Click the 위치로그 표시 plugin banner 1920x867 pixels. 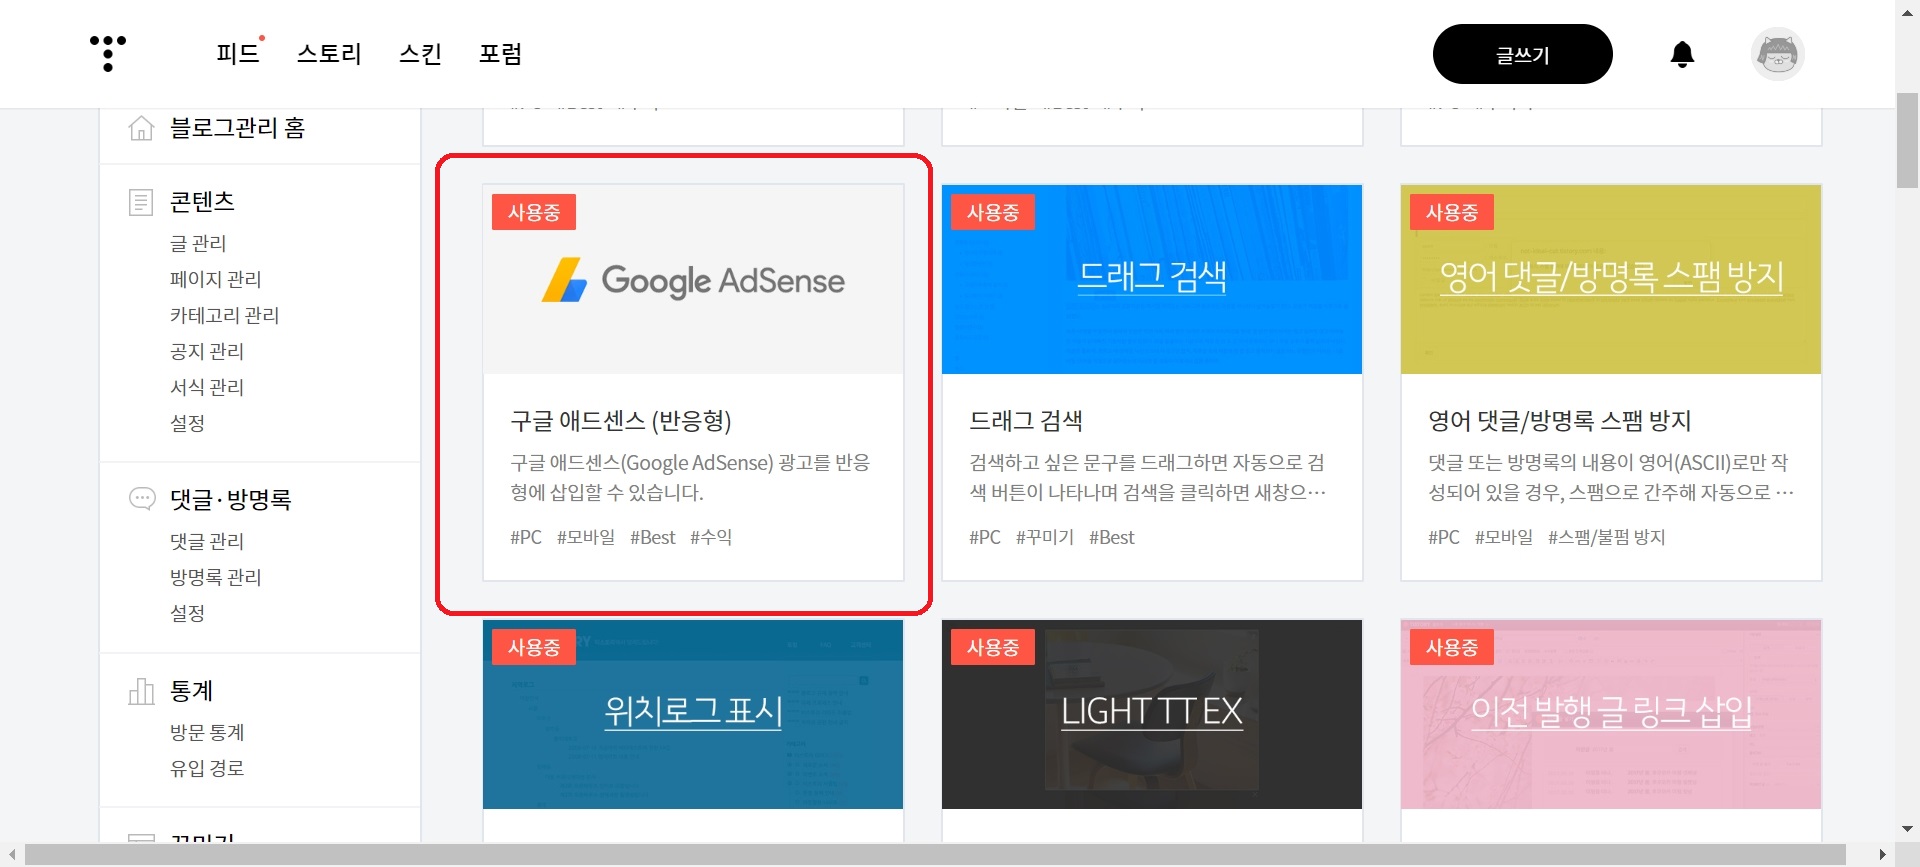(693, 714)
